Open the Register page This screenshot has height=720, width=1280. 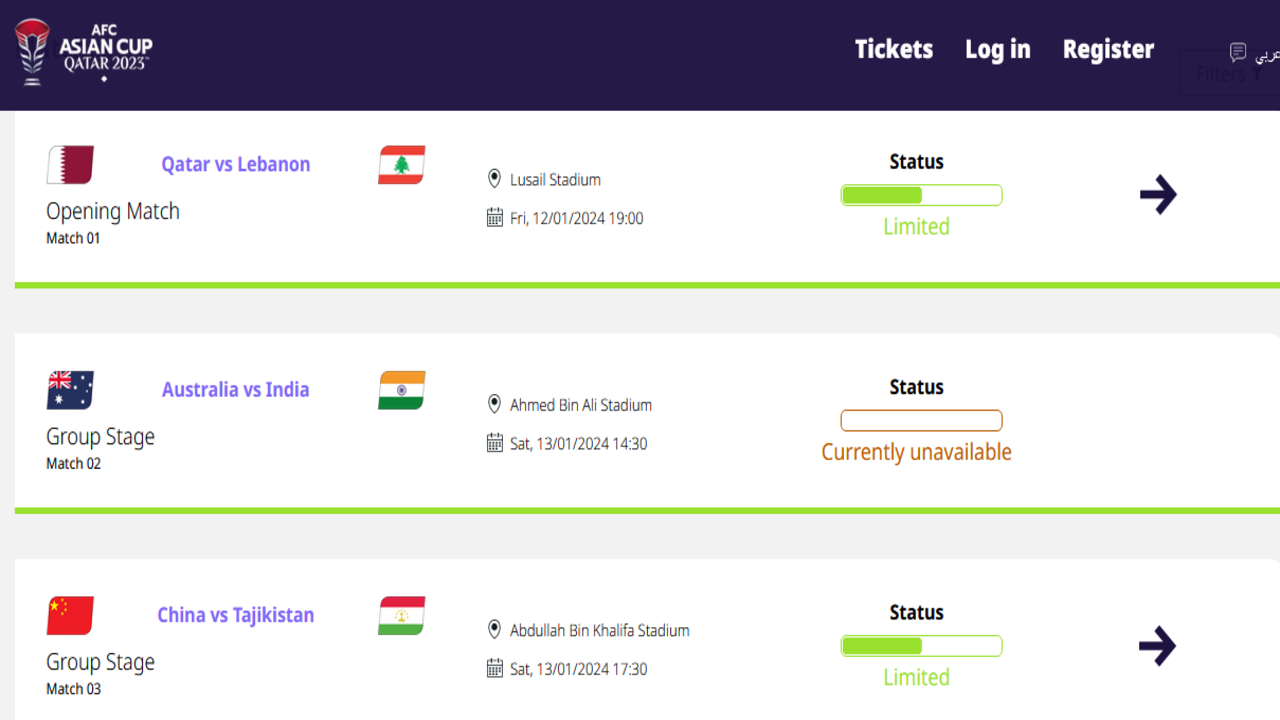(x=1108, y=50)
